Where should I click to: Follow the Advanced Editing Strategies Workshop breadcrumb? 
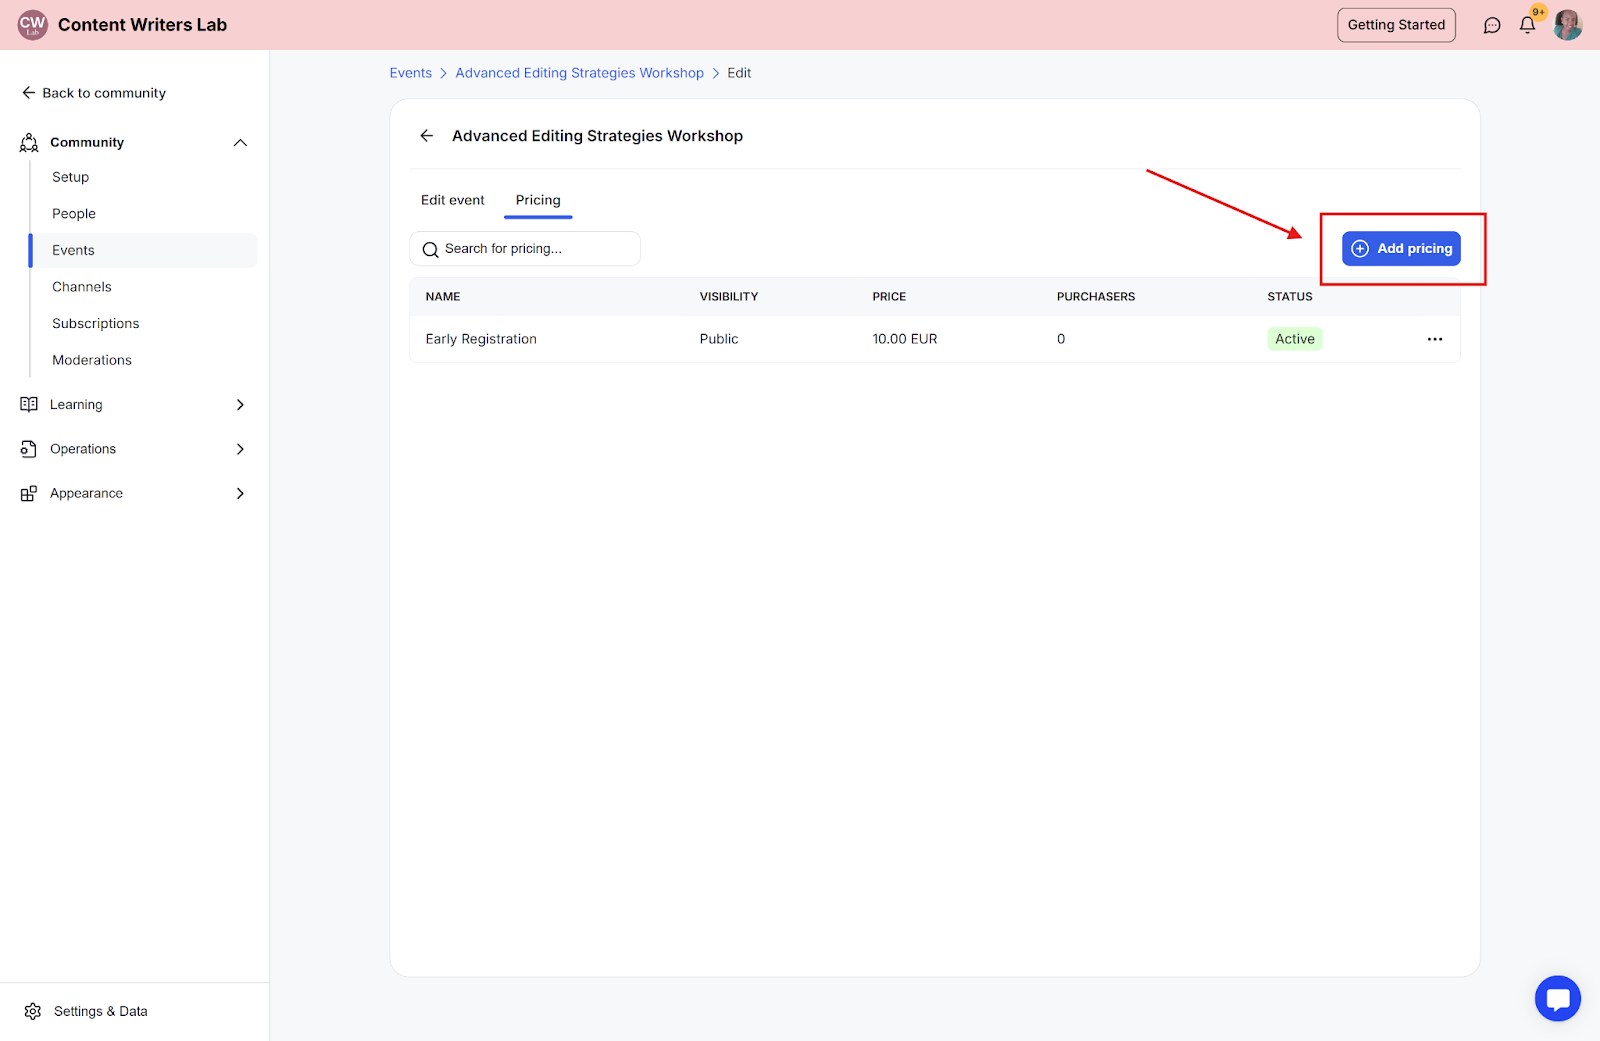pyautogui.click(x=580, y=73)
